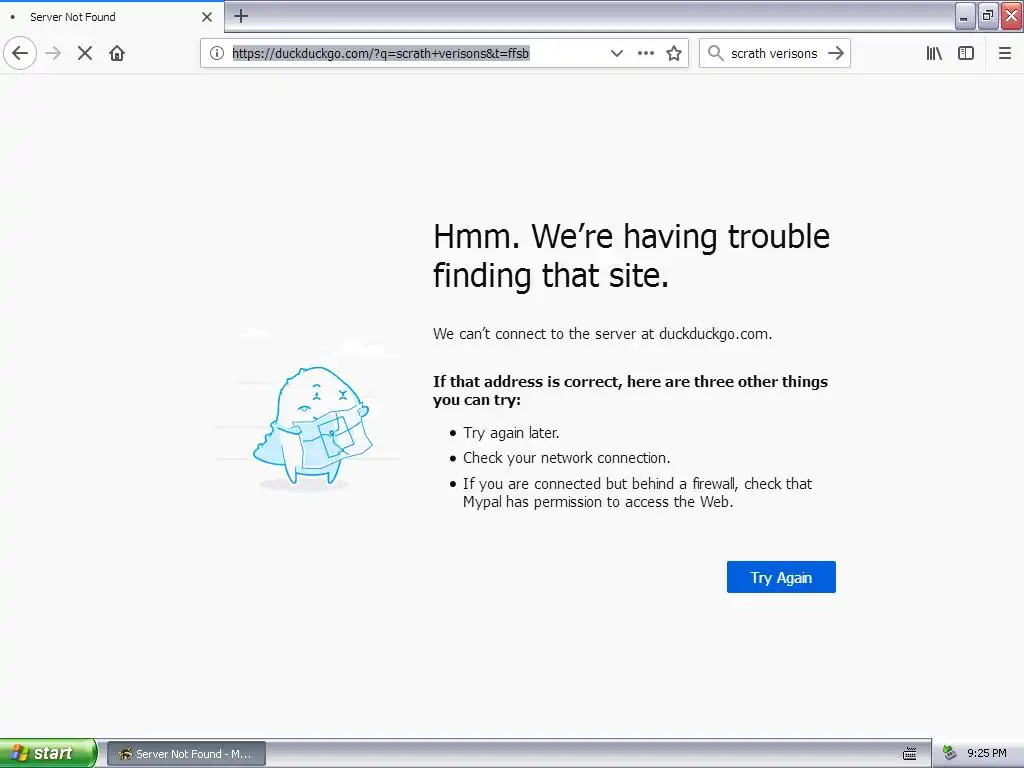
Task: Select the Server Not Found tab
Action: pyautogui.click(x=111, y=17)
